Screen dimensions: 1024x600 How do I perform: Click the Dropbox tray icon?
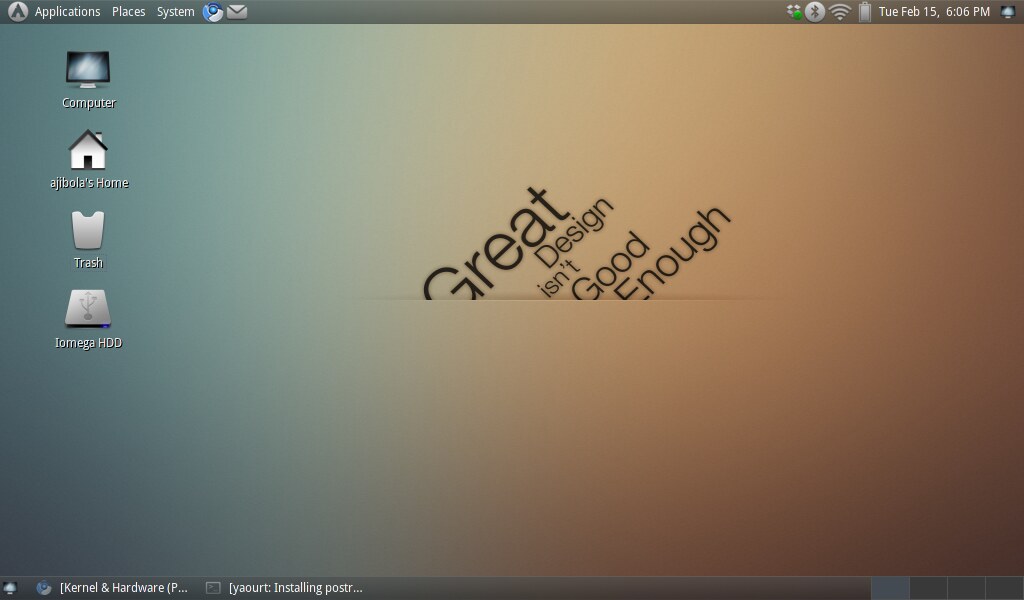click(795, 12)
